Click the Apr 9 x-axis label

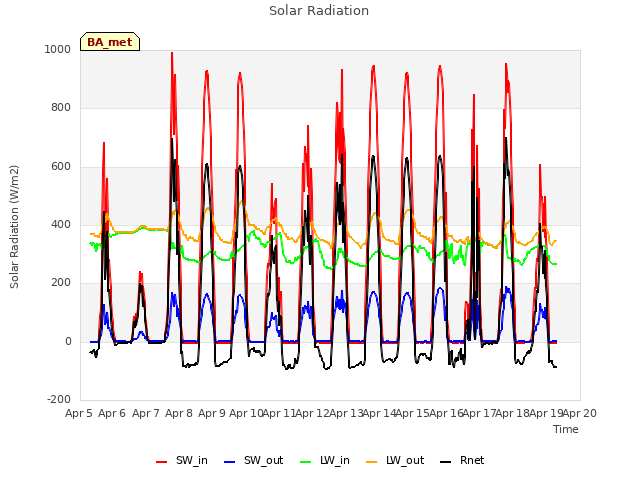(212, 413)
